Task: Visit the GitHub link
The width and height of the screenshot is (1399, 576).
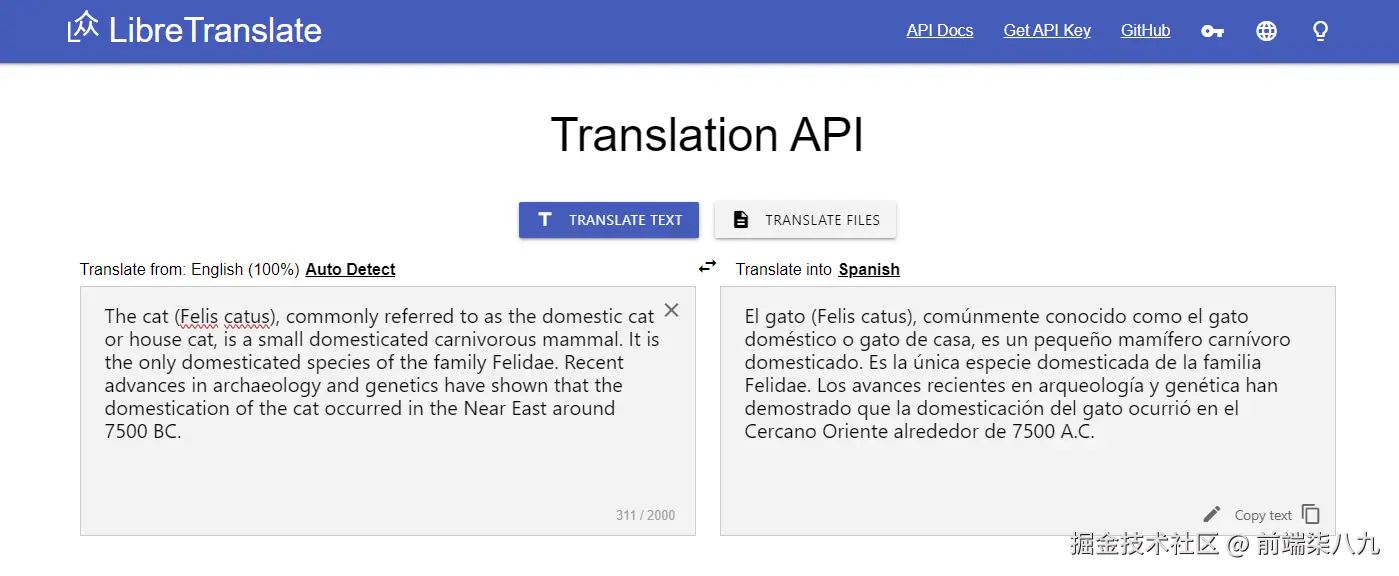Action: 1145,31
